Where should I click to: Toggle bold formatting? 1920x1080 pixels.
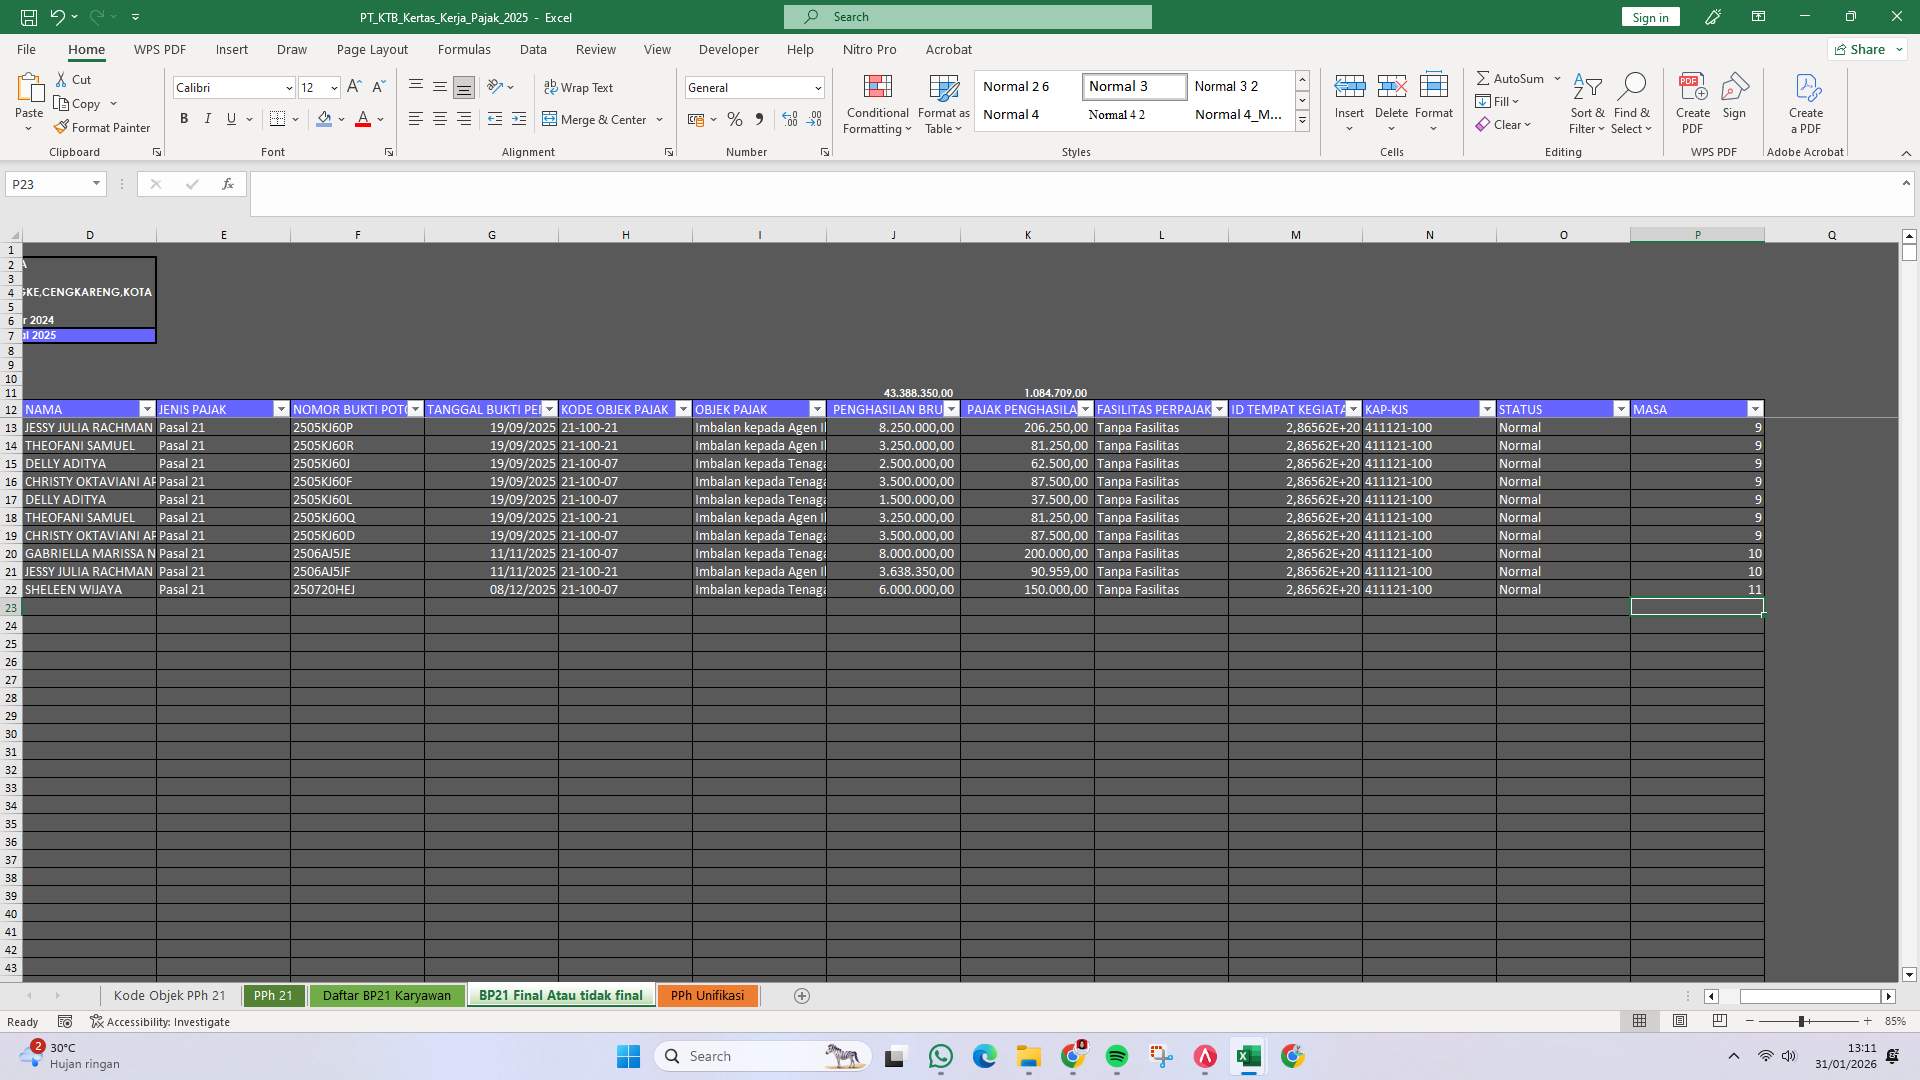pos(184,119)
